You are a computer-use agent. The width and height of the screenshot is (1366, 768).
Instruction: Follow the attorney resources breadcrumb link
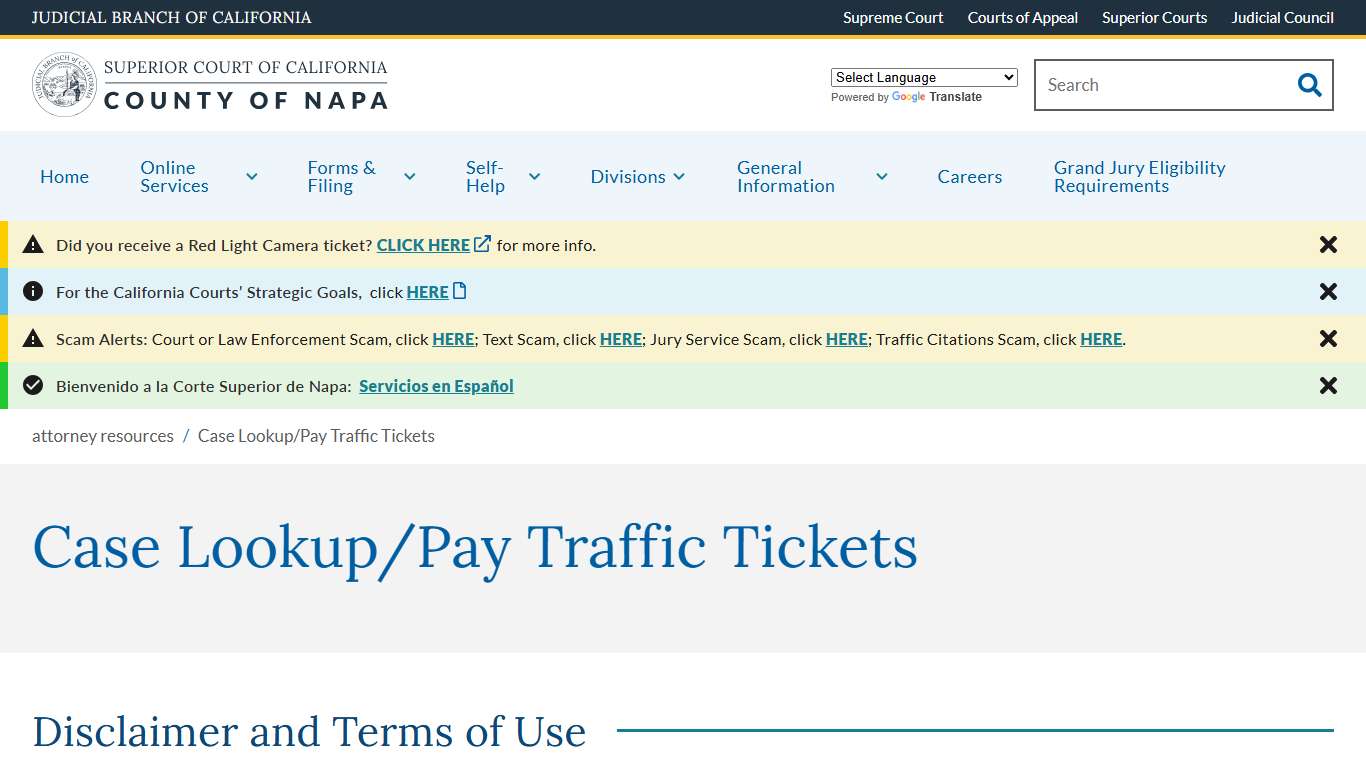pyautogui.click(x=102, y=435)
